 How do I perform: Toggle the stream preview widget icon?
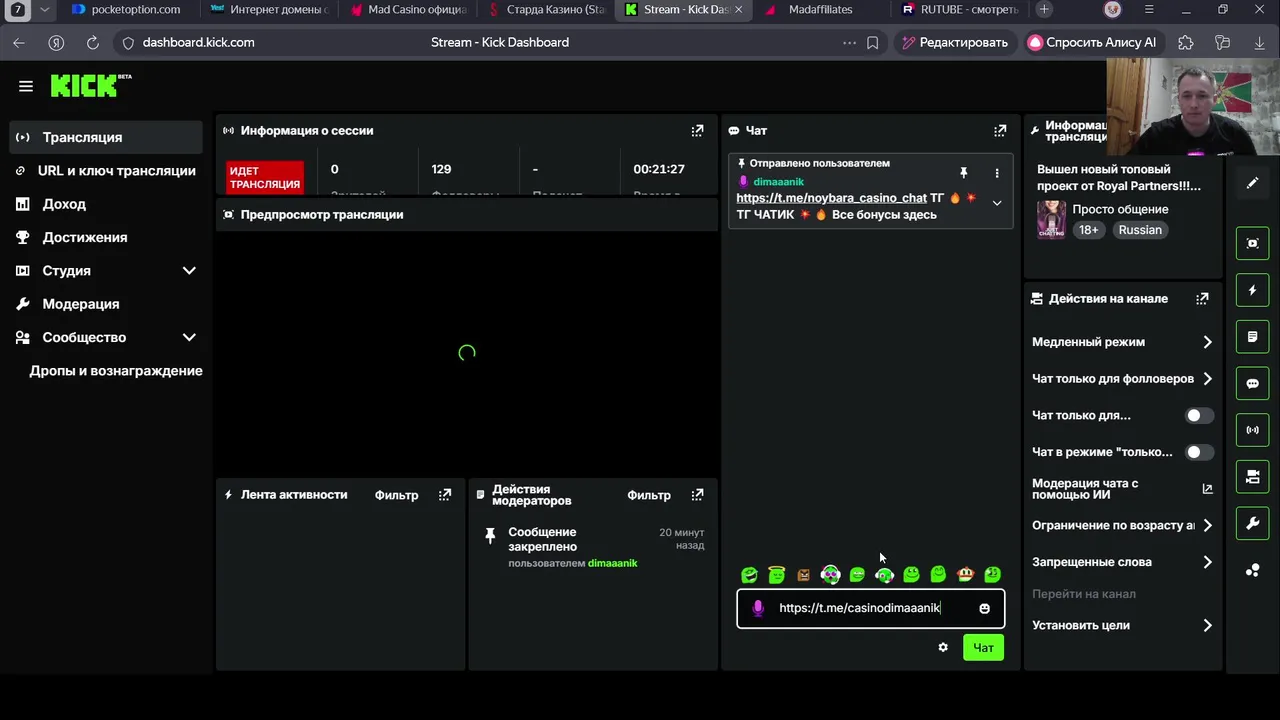pyautogui.click(x=1252, y=243)
